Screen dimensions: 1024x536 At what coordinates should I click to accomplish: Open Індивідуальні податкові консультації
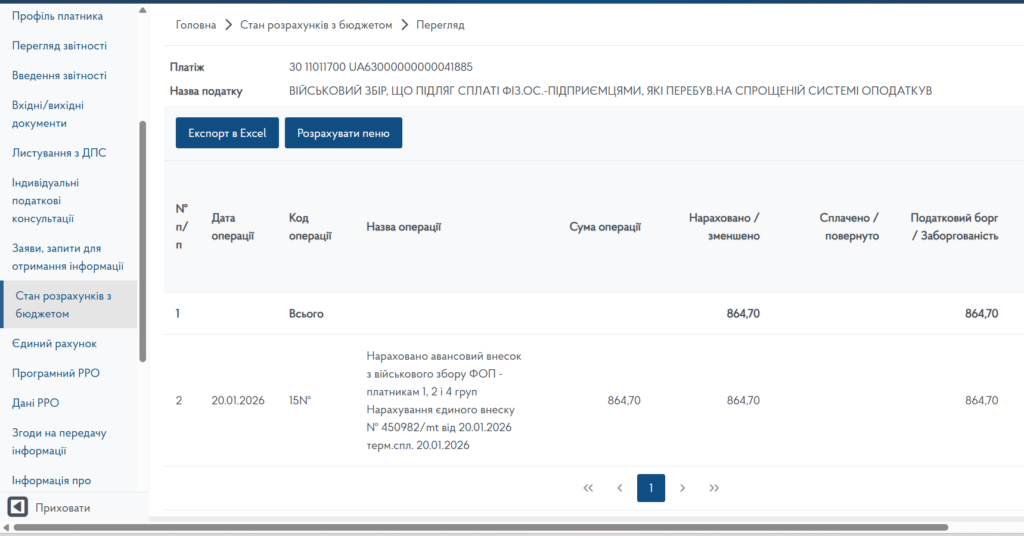[x=45, y=200]
